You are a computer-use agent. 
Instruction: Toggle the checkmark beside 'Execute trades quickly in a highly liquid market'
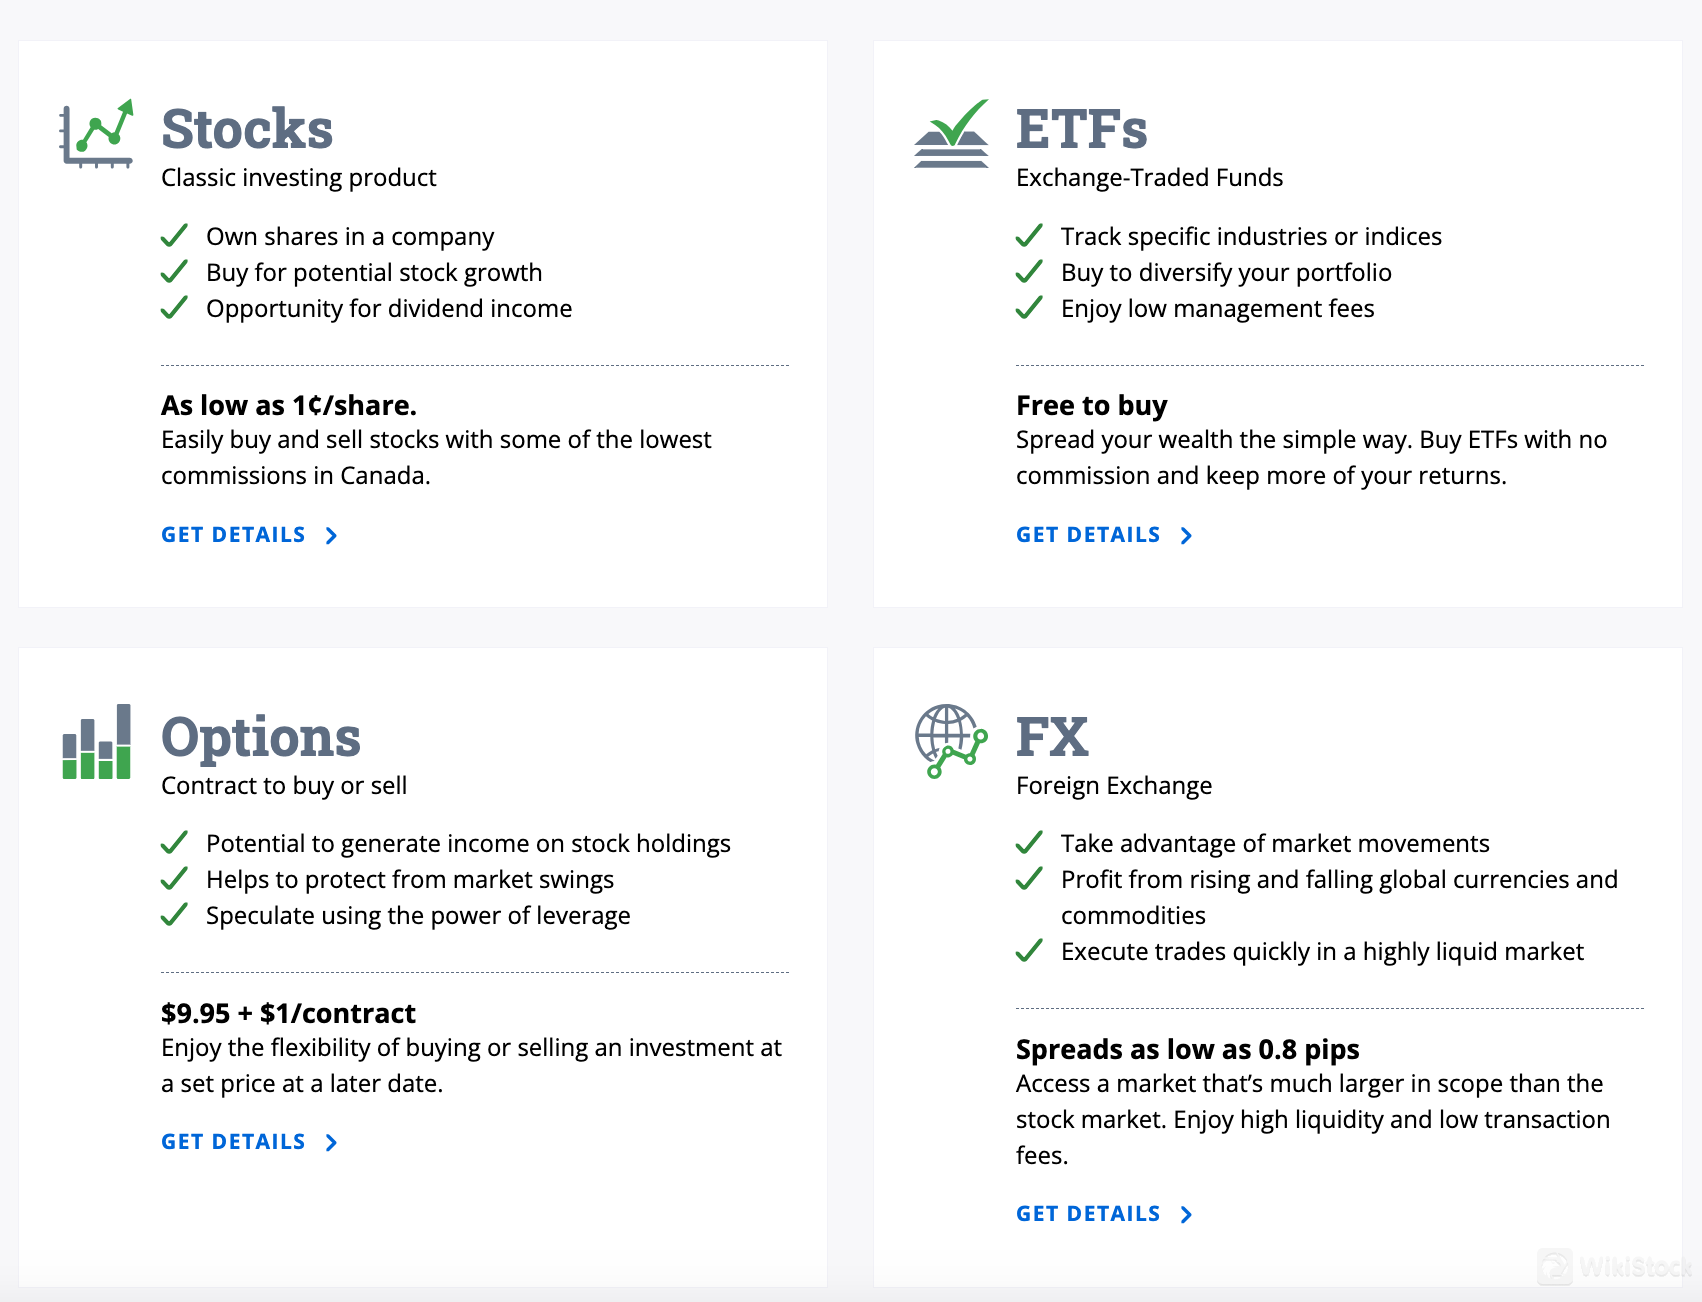(1030, 950)
